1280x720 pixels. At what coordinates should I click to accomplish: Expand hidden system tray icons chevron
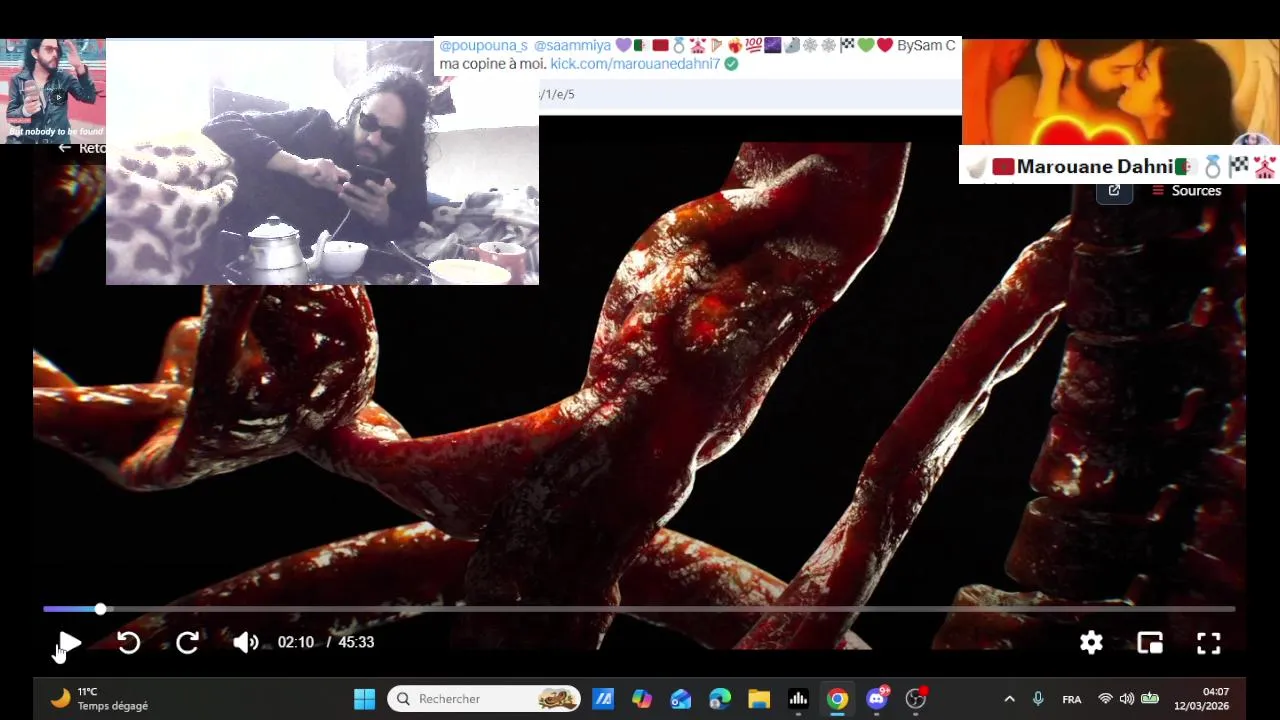tap(1009, 699)
